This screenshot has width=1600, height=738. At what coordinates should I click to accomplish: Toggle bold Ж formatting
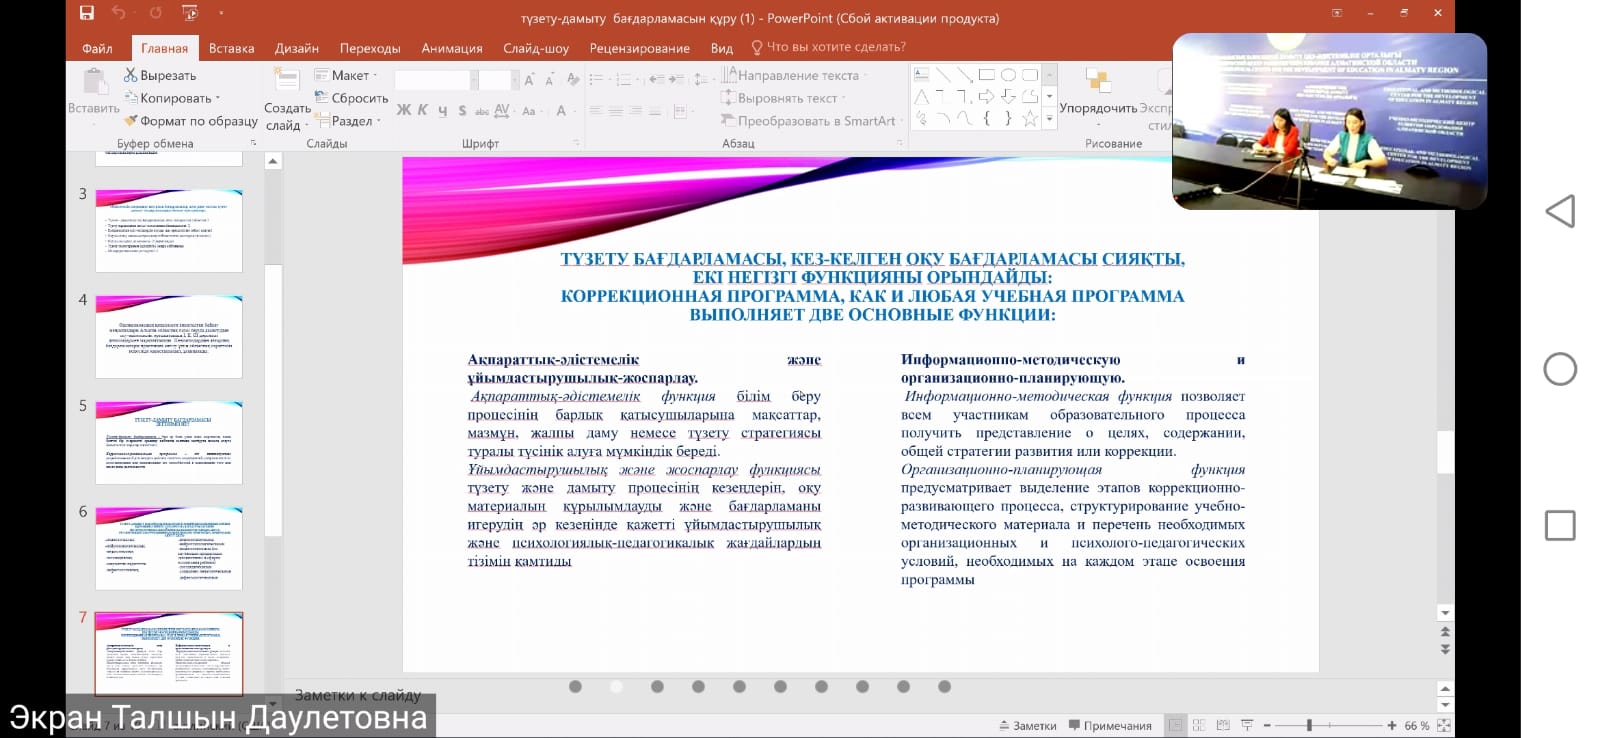pyautogui.click(x=404, y=110)
